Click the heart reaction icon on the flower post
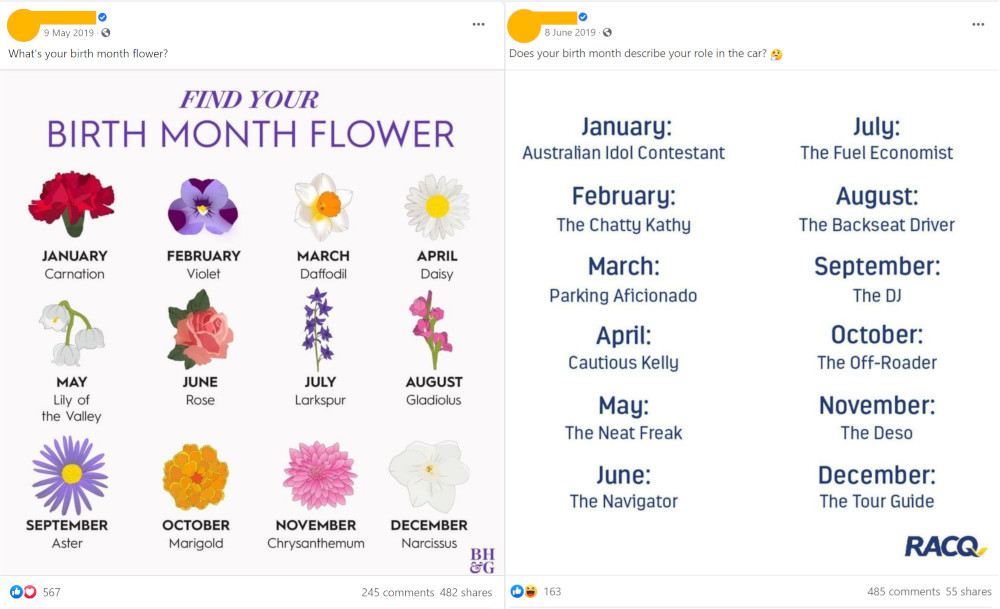Image resolution: width=1000 pixels, height=609 pixels. pyautogui.click(x=29, y=592)
